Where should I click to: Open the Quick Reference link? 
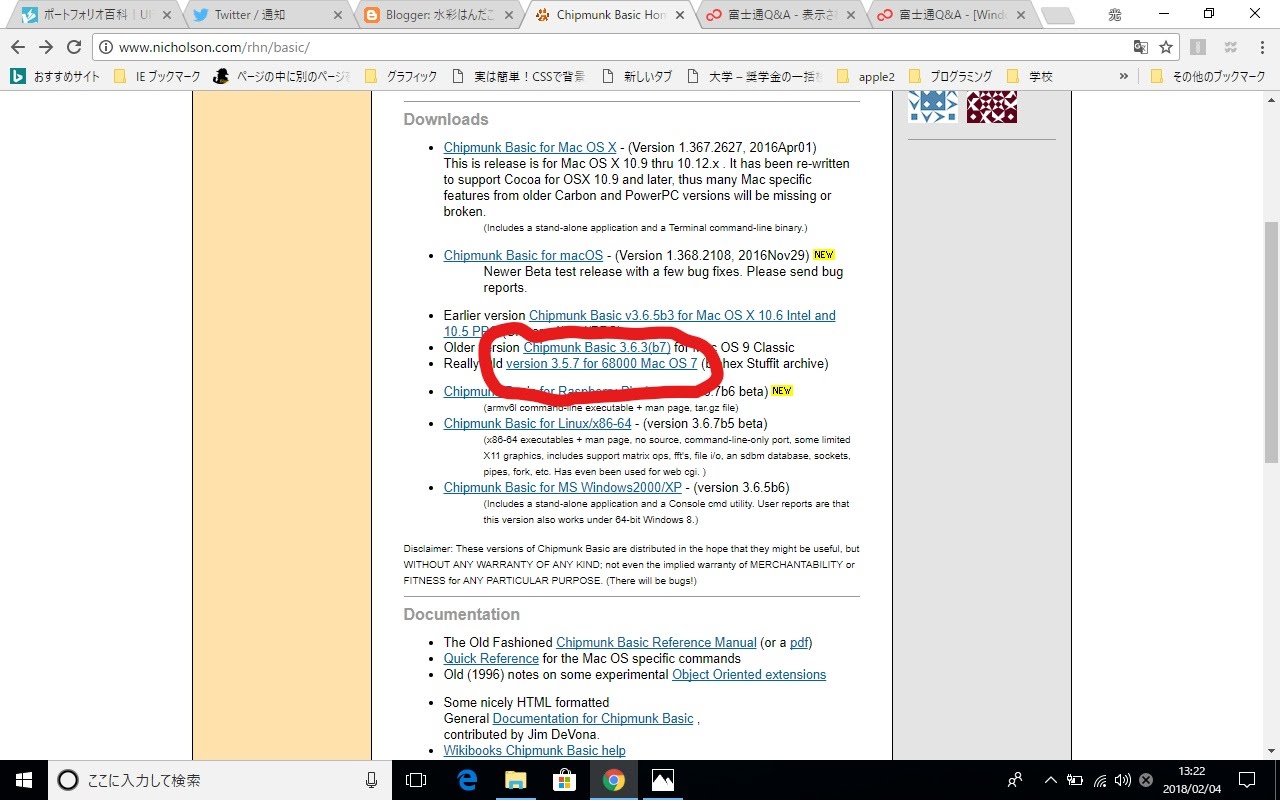(x=491, y=659)
